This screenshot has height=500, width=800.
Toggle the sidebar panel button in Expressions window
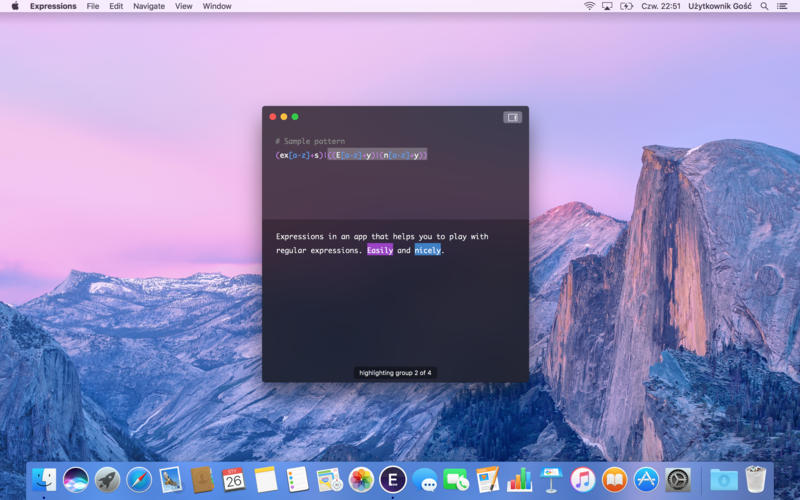pyautogui.click(x=512, y=117)
